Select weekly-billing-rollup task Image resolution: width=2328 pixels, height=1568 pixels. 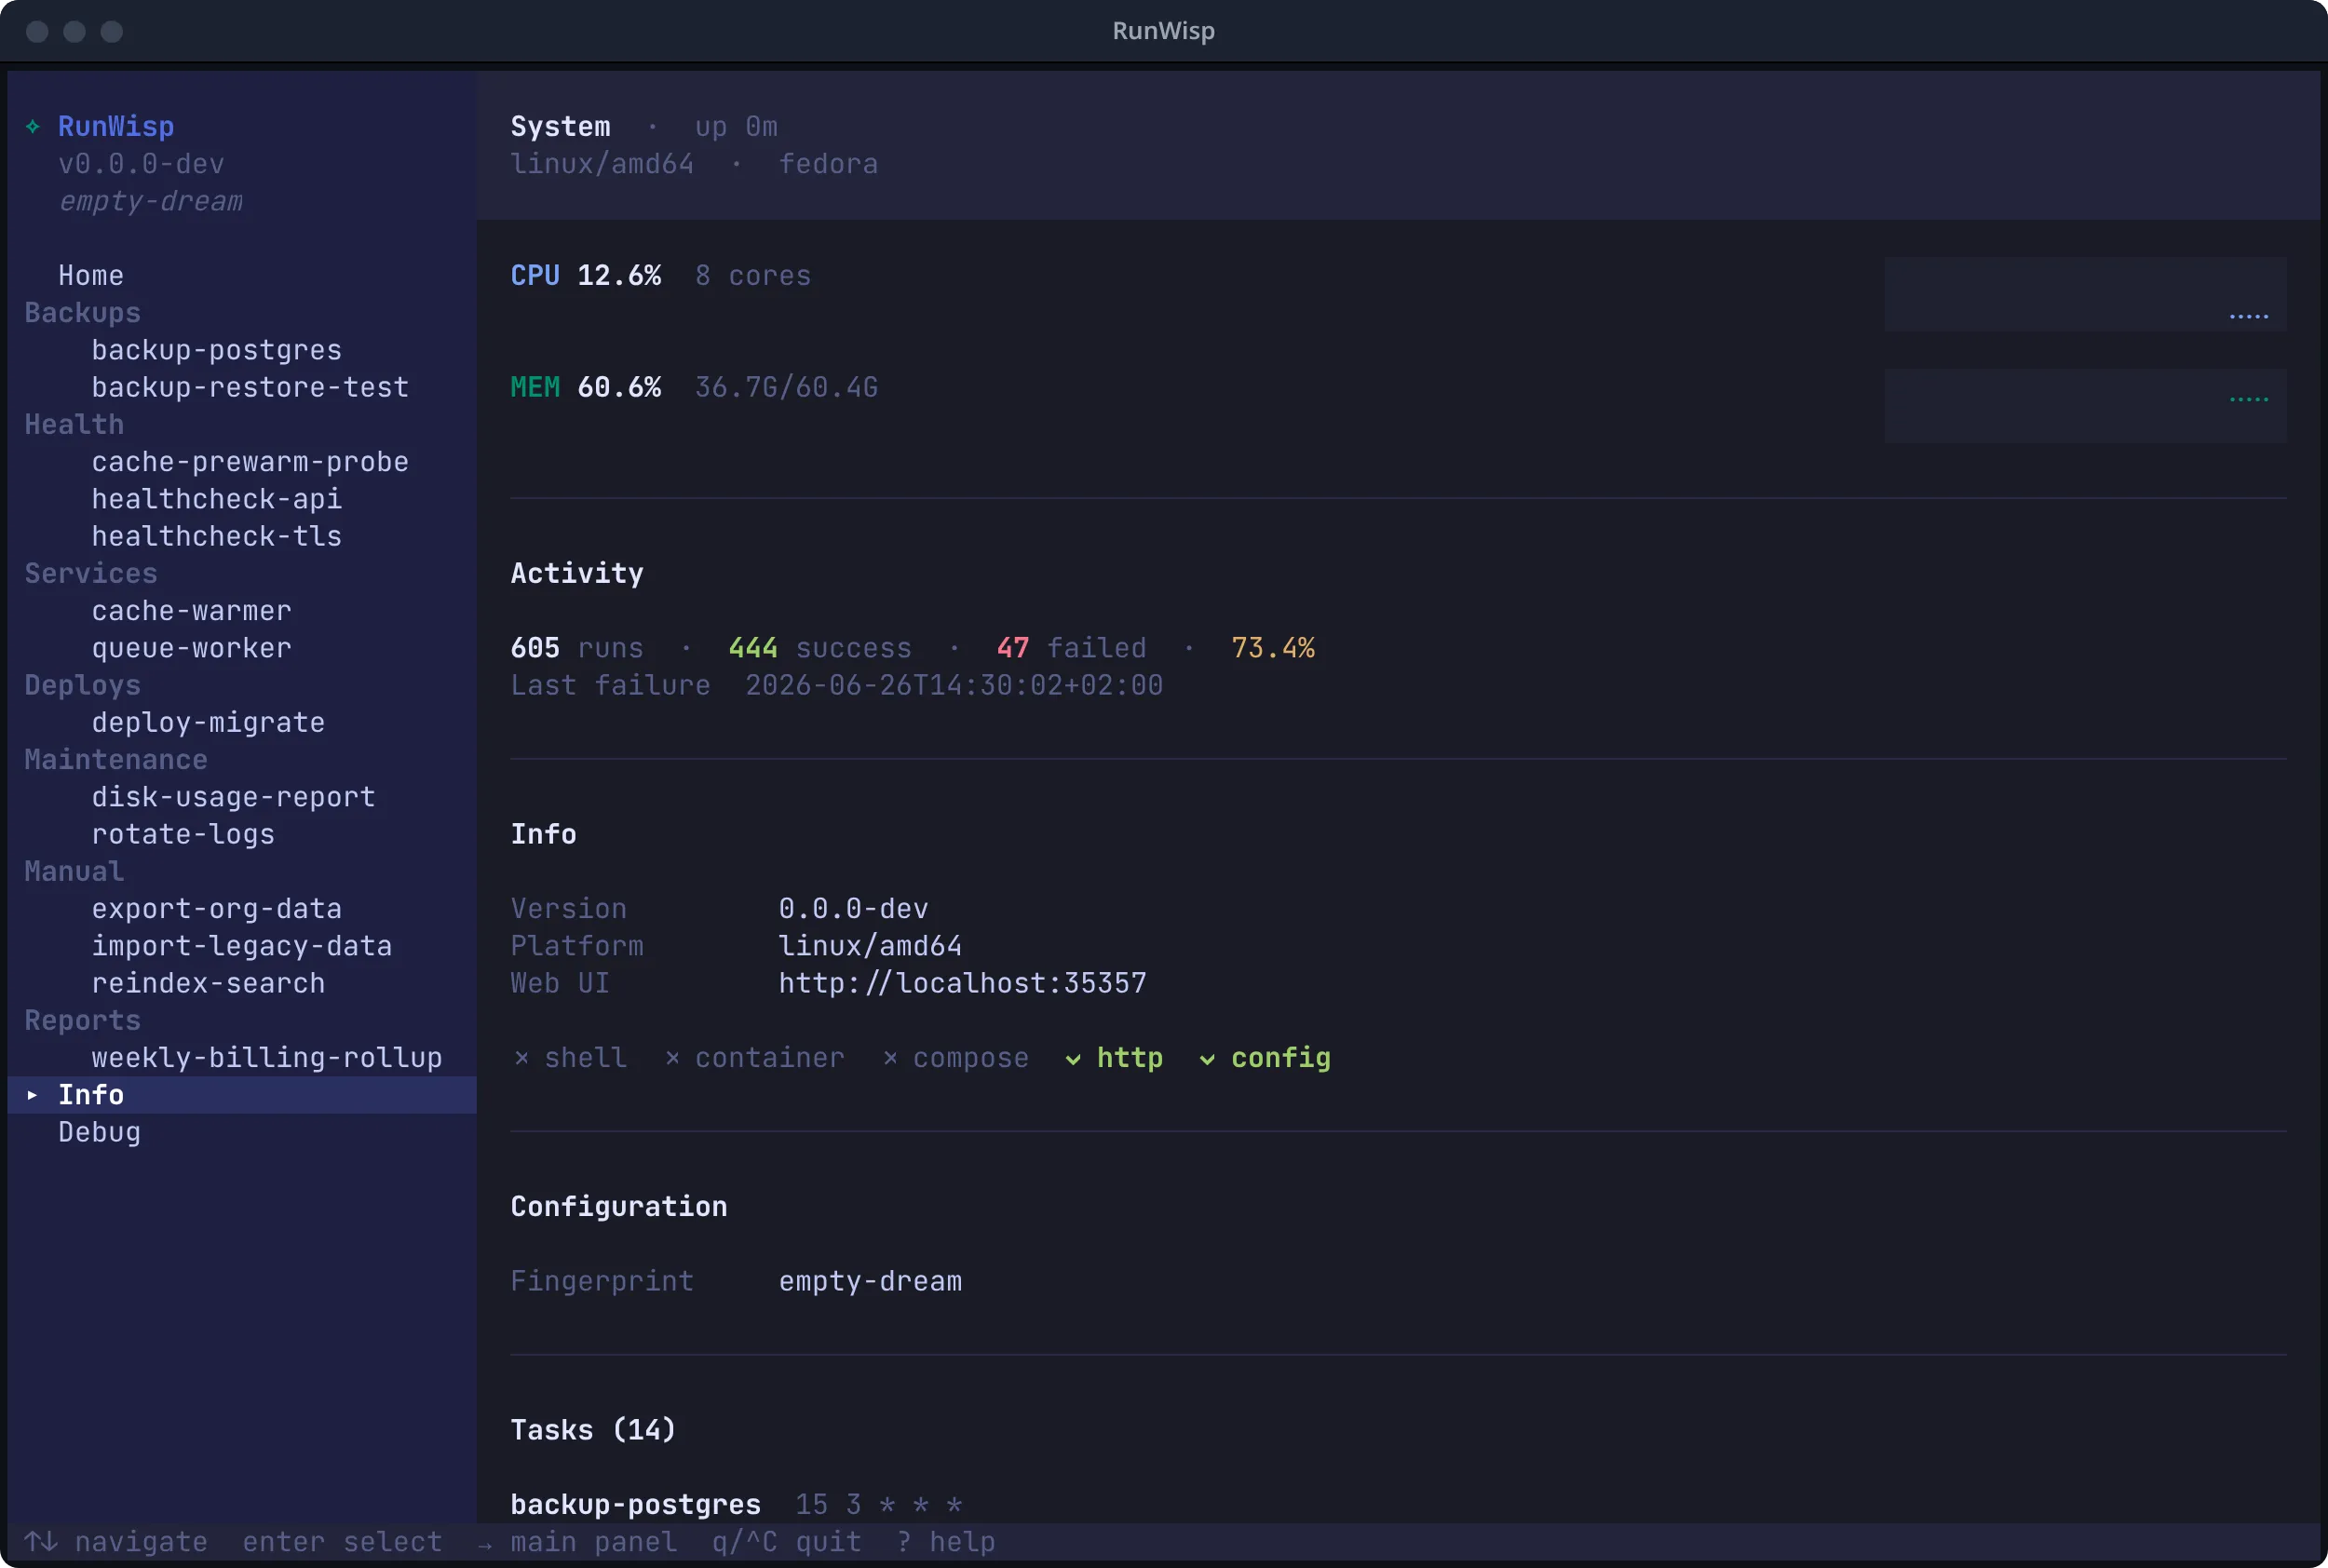[267, 1057]
